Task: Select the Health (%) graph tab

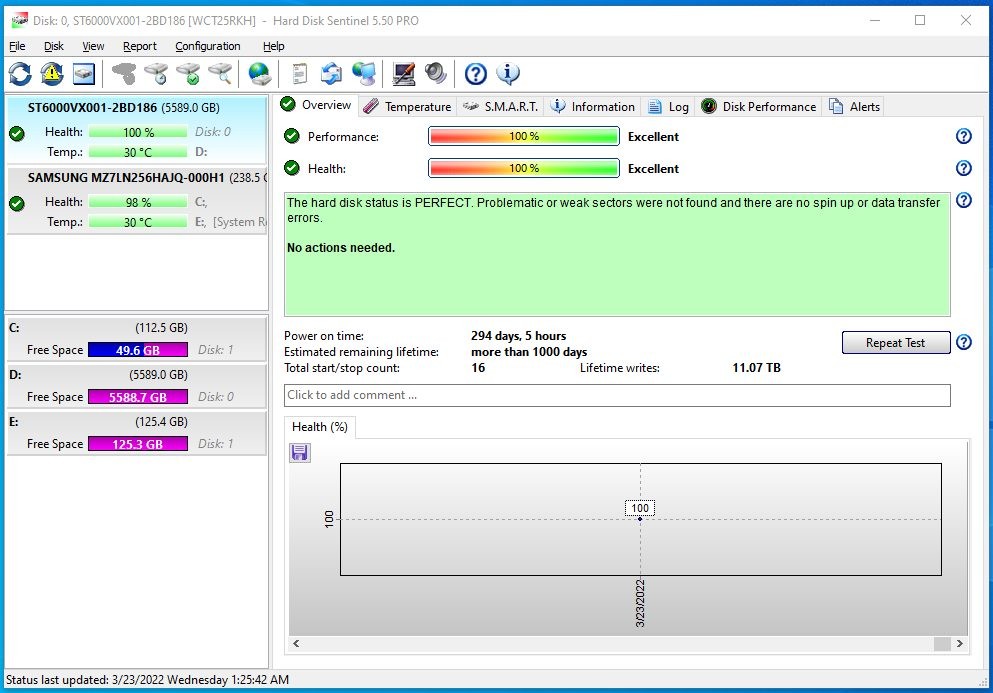Action: tap(320, 427)
